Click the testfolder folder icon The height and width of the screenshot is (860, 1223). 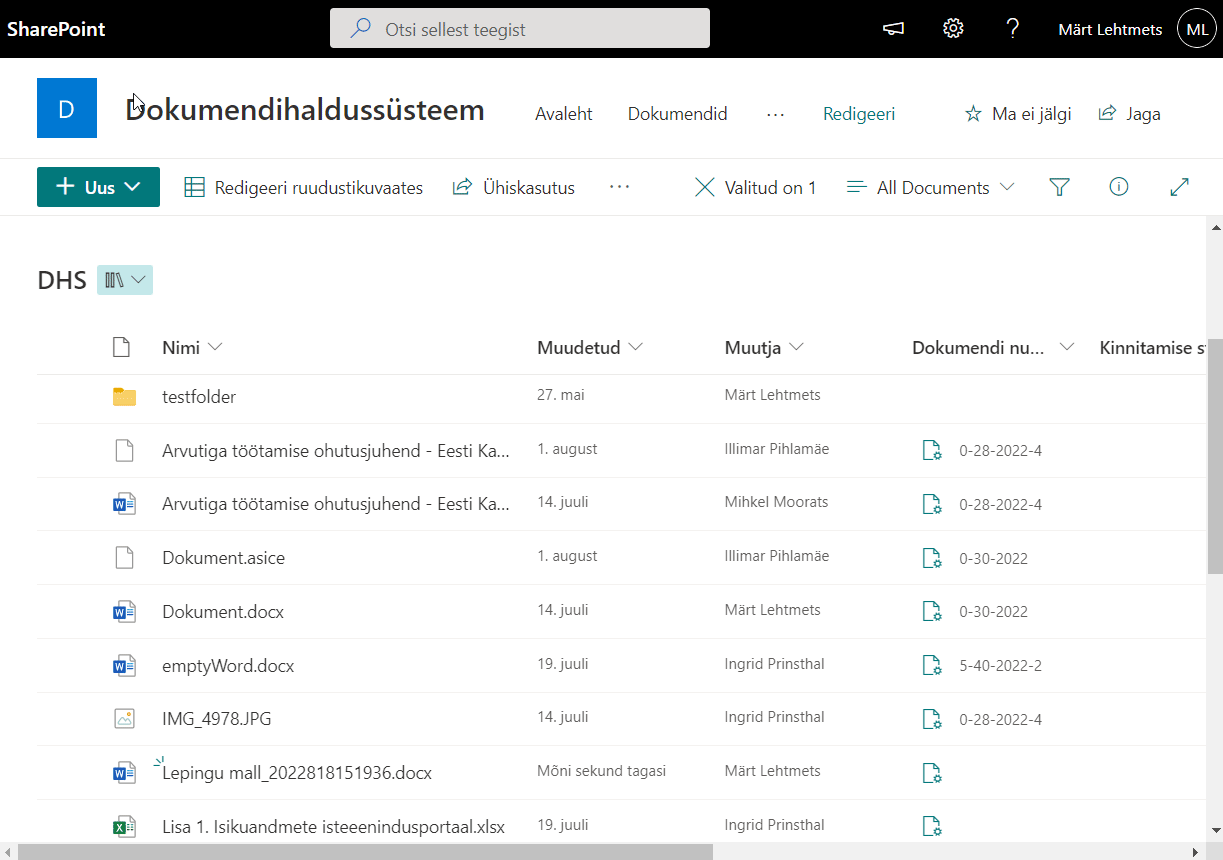[124, 397]
